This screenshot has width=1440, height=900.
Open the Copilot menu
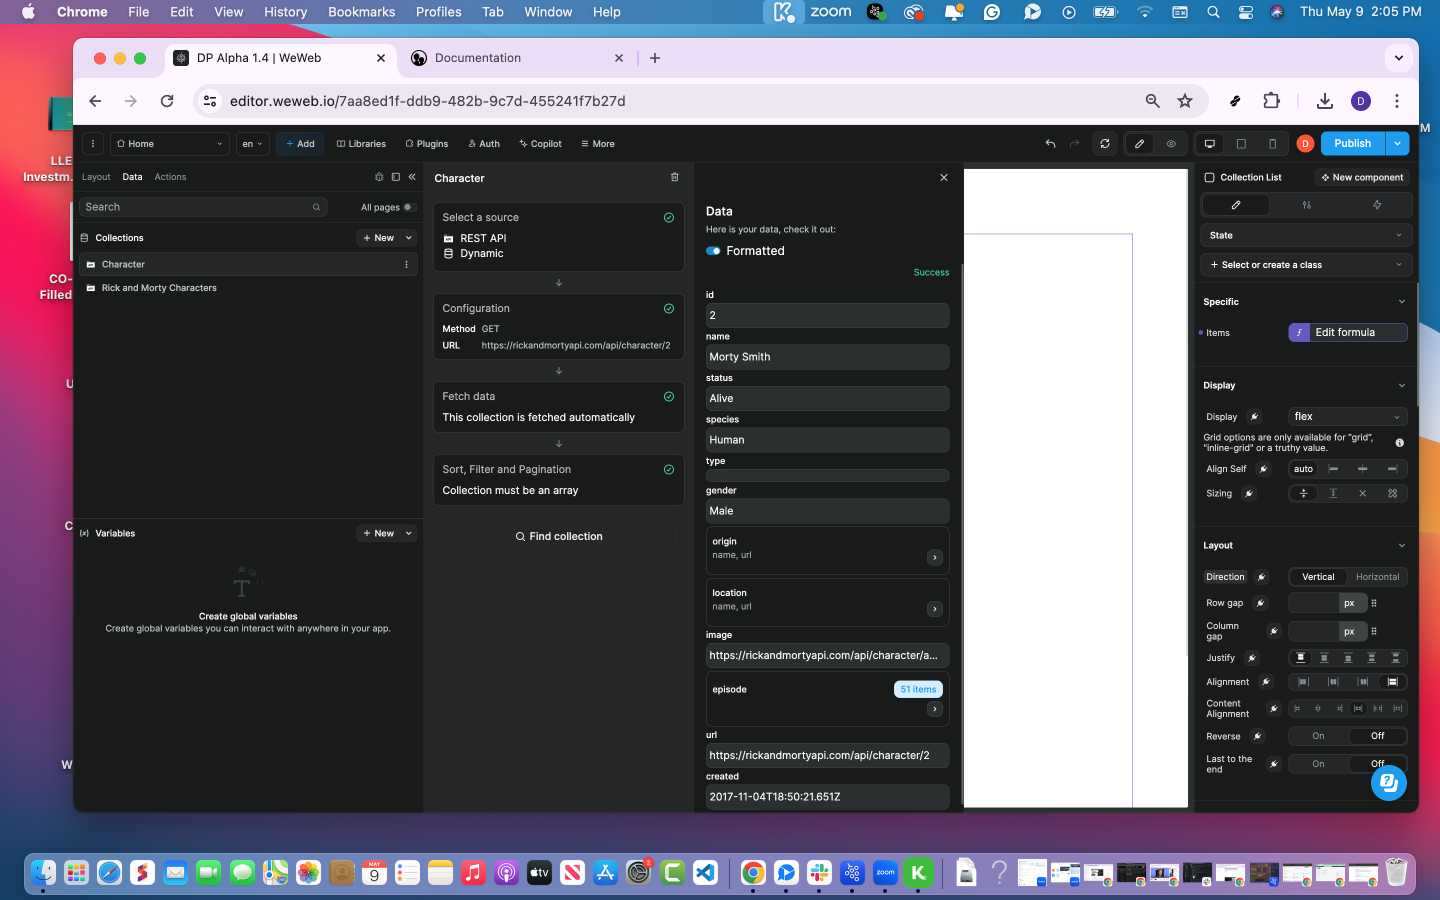[x=541, y=144]
